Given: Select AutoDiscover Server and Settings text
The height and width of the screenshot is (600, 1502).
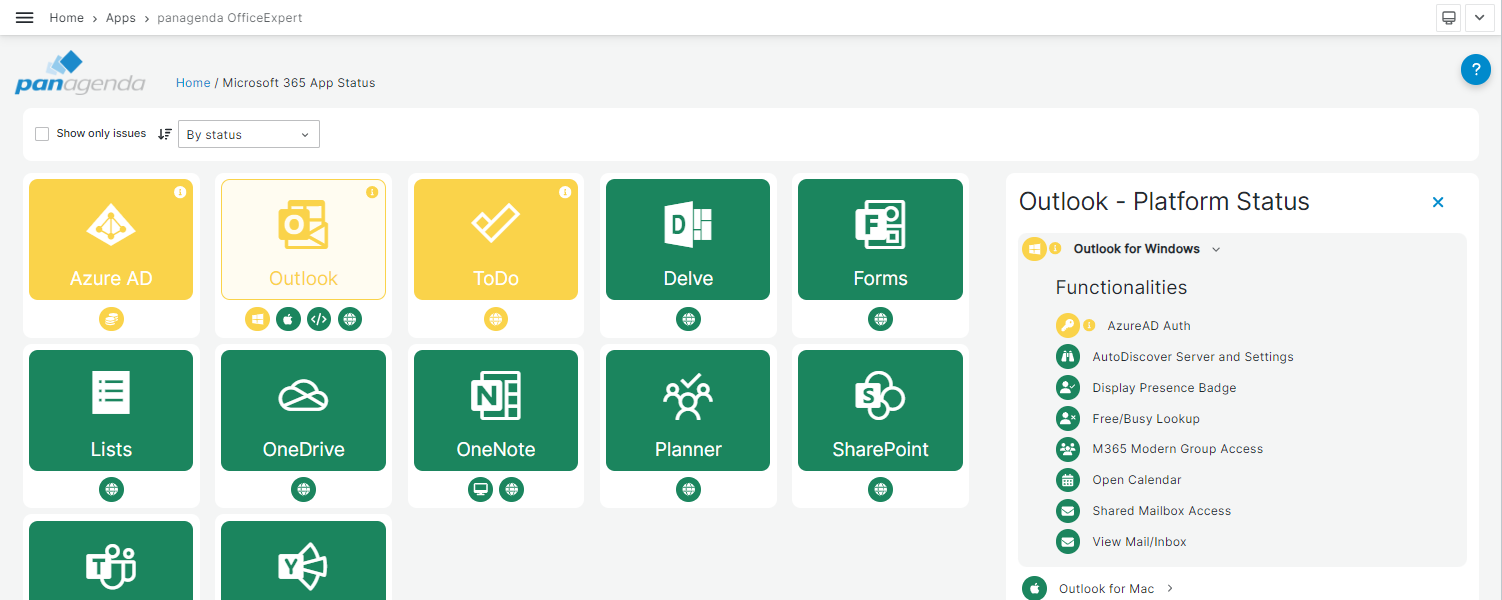Looking at the screenshot, I should tap(1193, 357).
